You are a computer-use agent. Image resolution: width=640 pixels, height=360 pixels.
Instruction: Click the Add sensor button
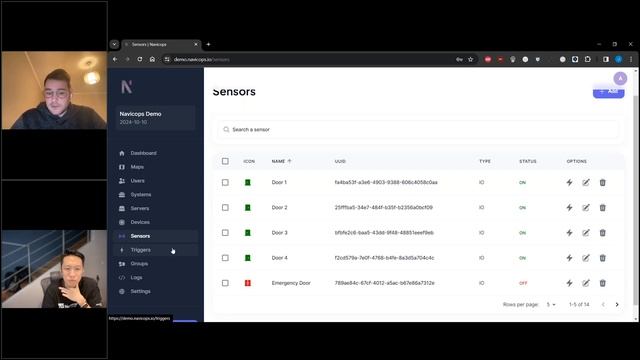tap(609, 91)
